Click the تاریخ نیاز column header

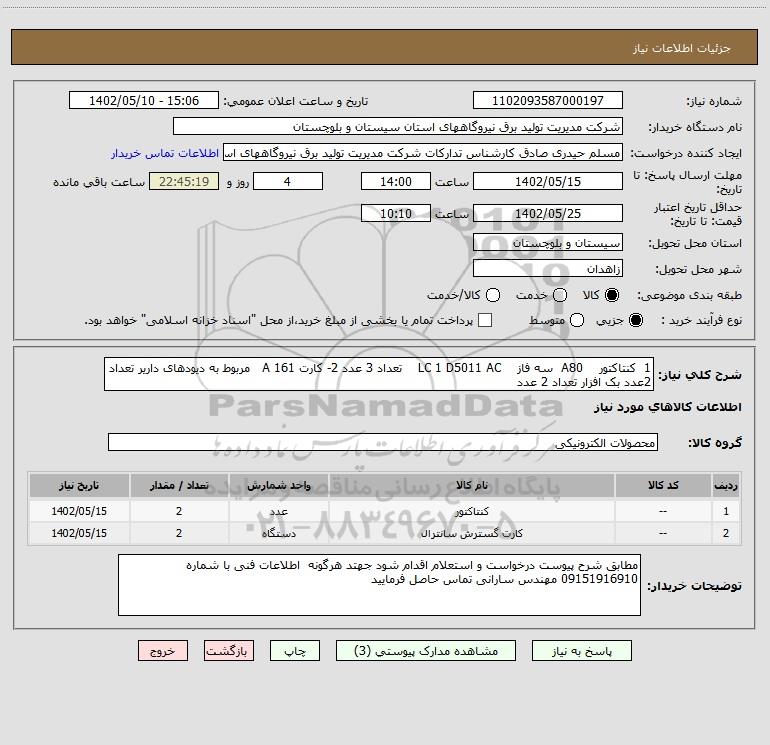[79, 485]
